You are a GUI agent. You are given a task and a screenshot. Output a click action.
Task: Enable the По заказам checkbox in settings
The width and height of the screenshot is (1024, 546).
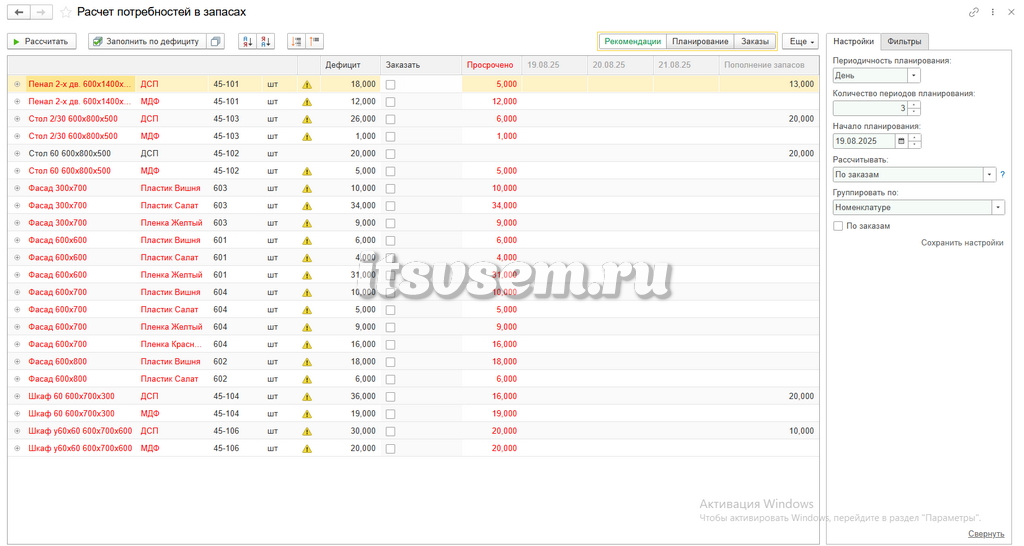(838, 226)
